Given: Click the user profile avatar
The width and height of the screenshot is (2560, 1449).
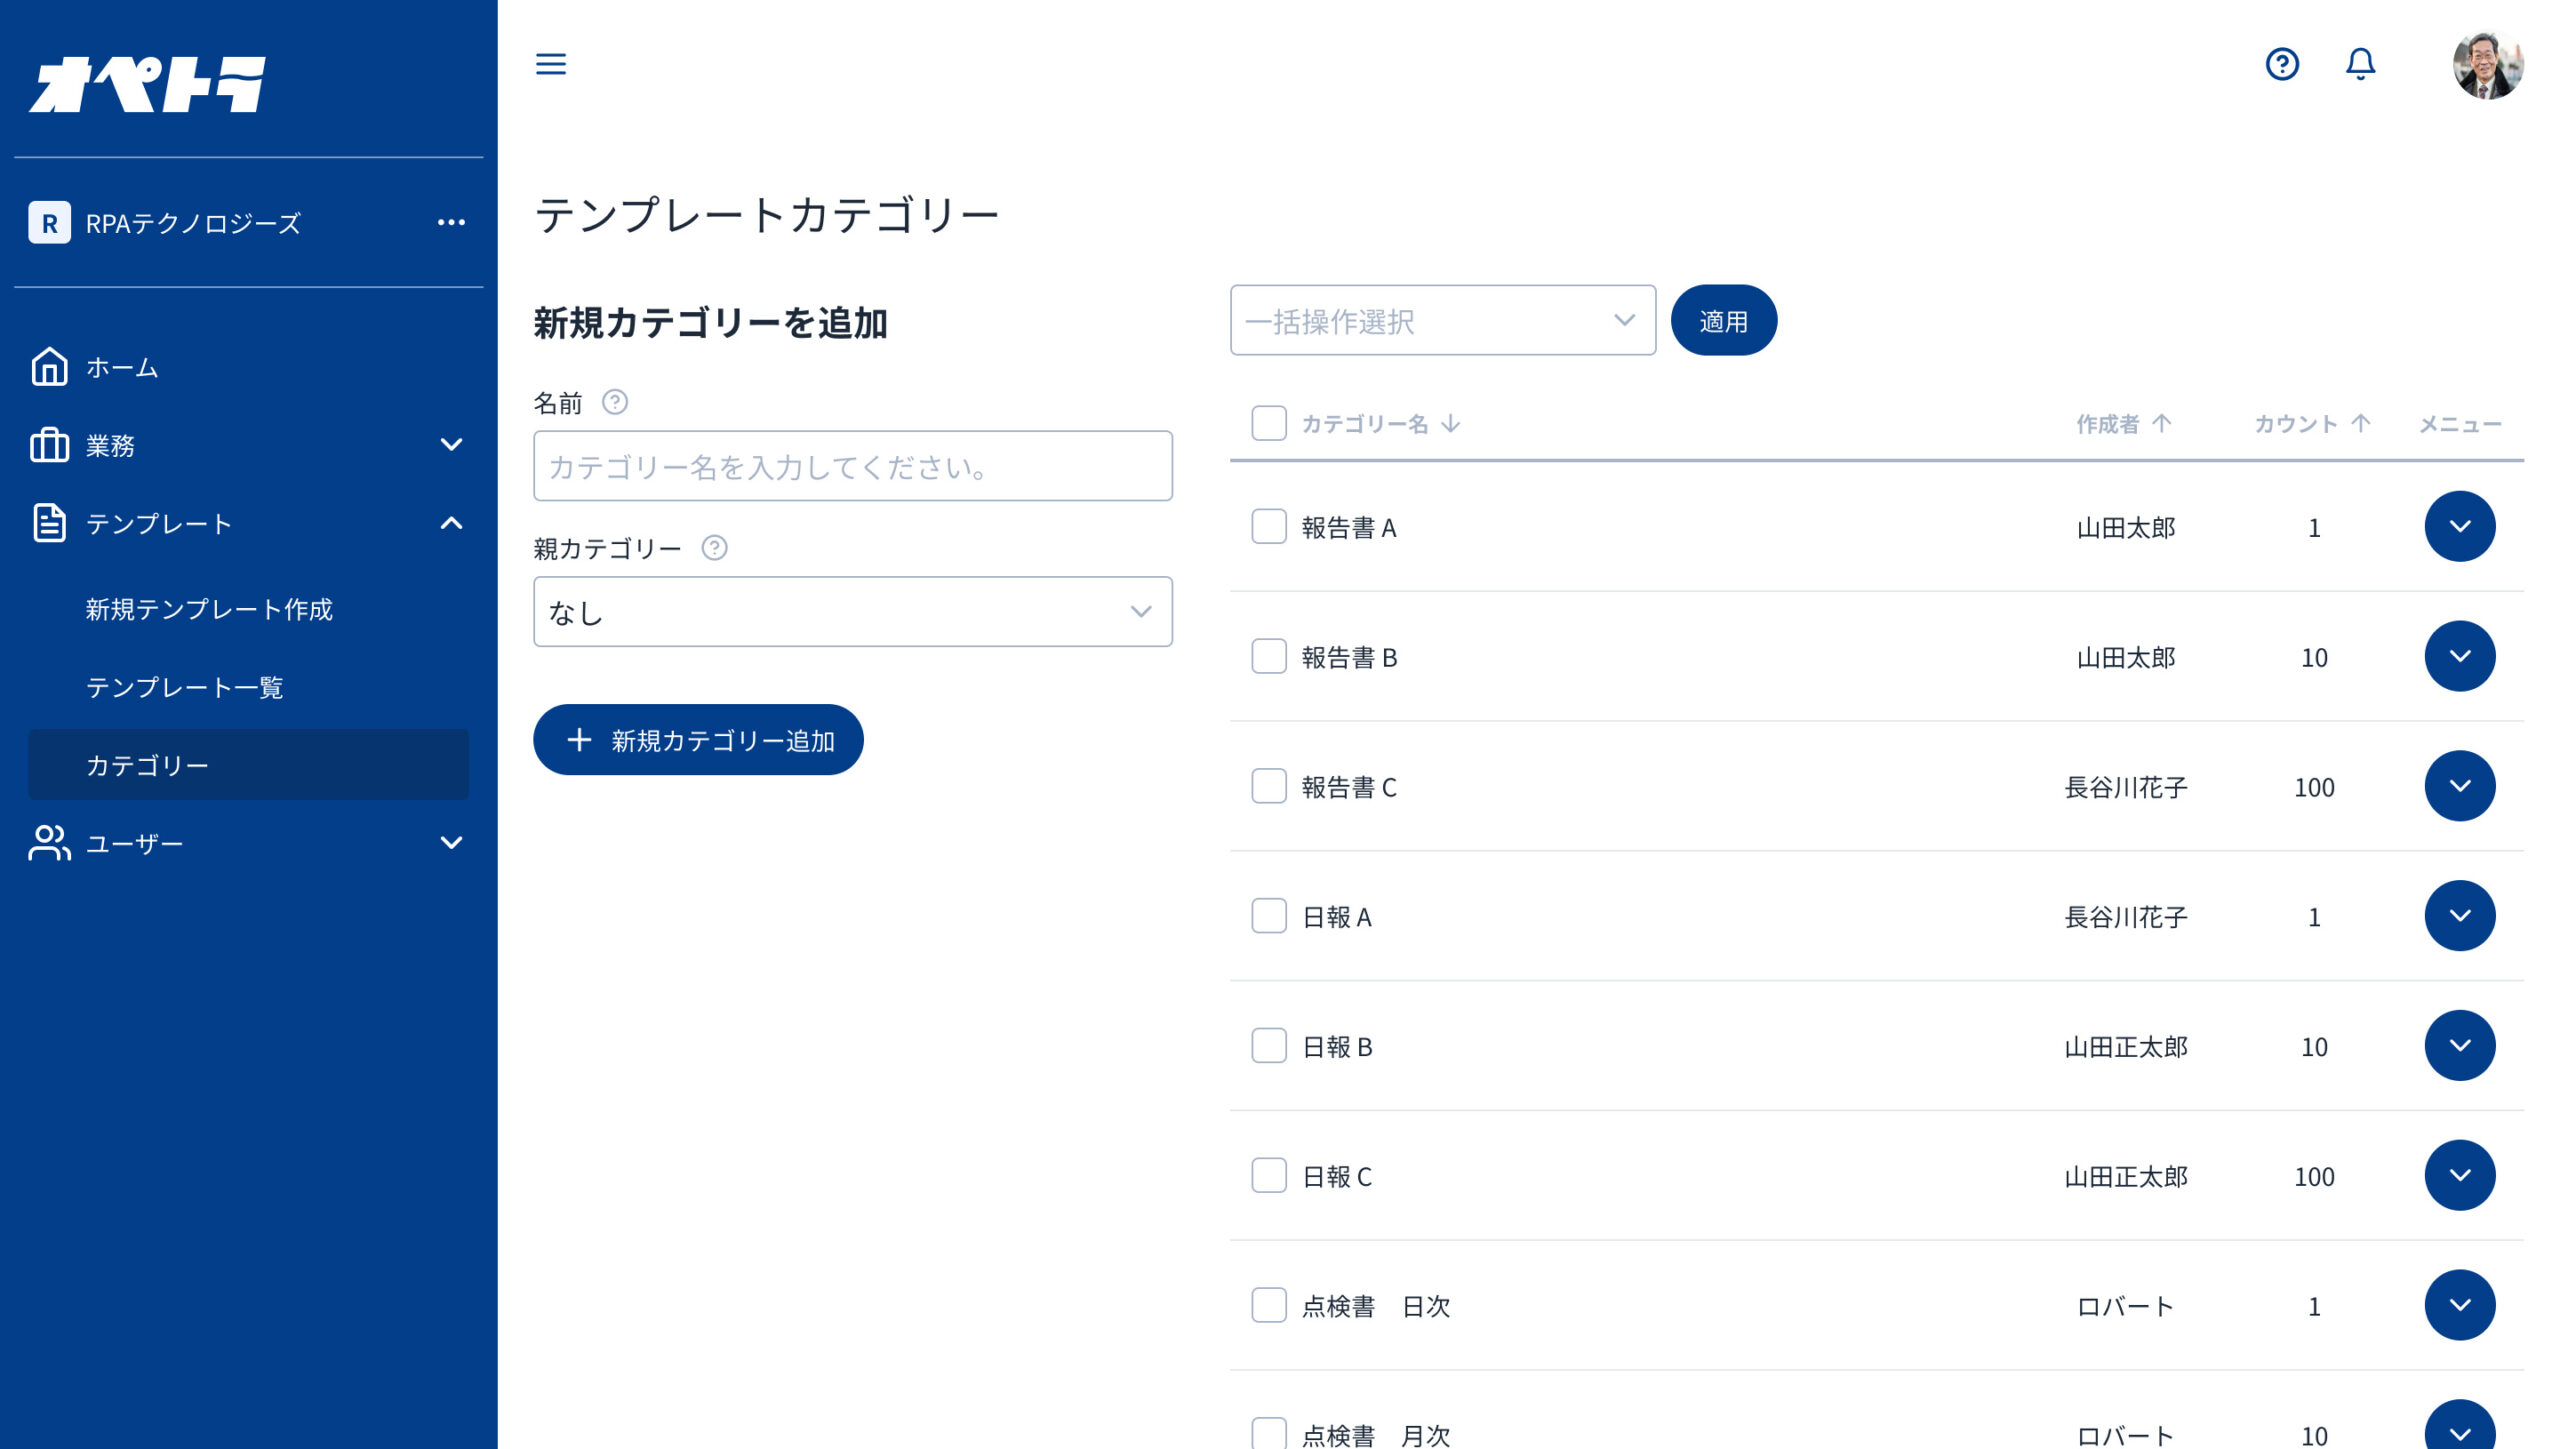Looking at the screenshot, I should 2487,65.
